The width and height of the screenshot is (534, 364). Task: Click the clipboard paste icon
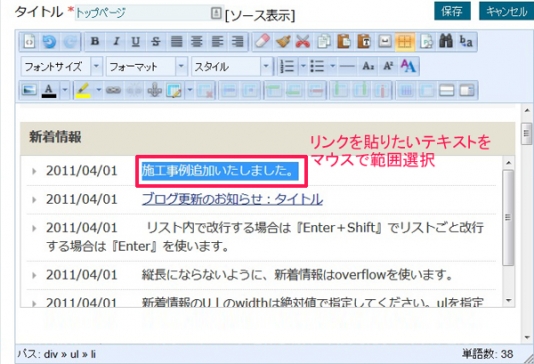(344, 42)
